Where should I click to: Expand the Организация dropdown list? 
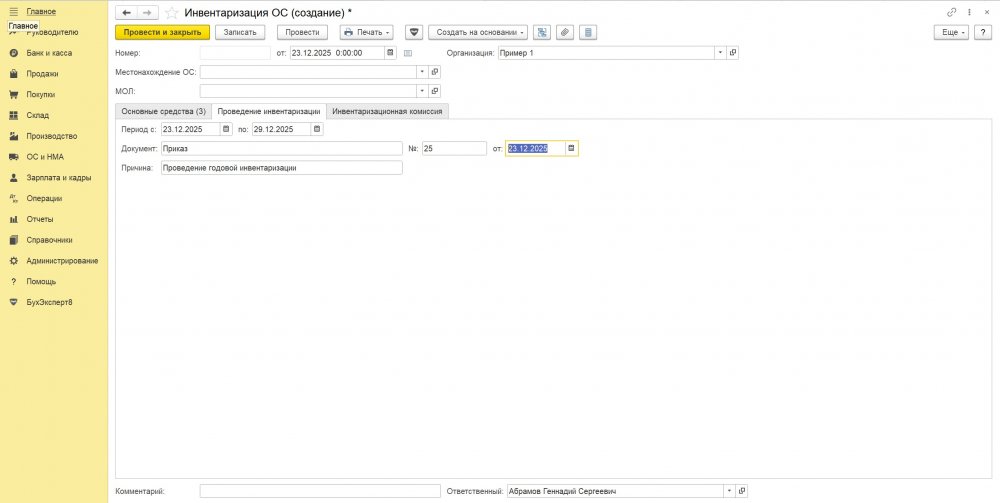coord(720,52)
